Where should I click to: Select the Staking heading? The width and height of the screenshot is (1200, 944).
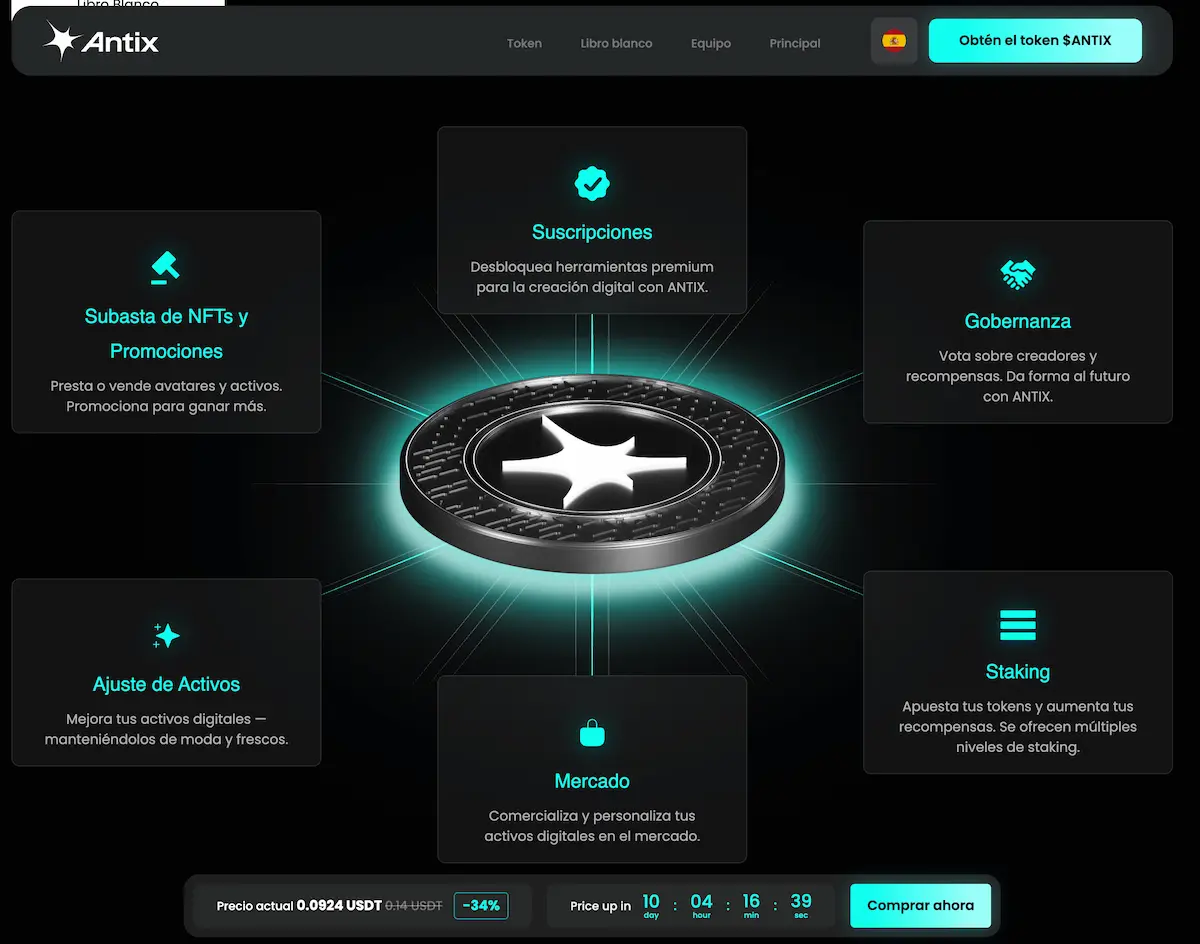1018,672
